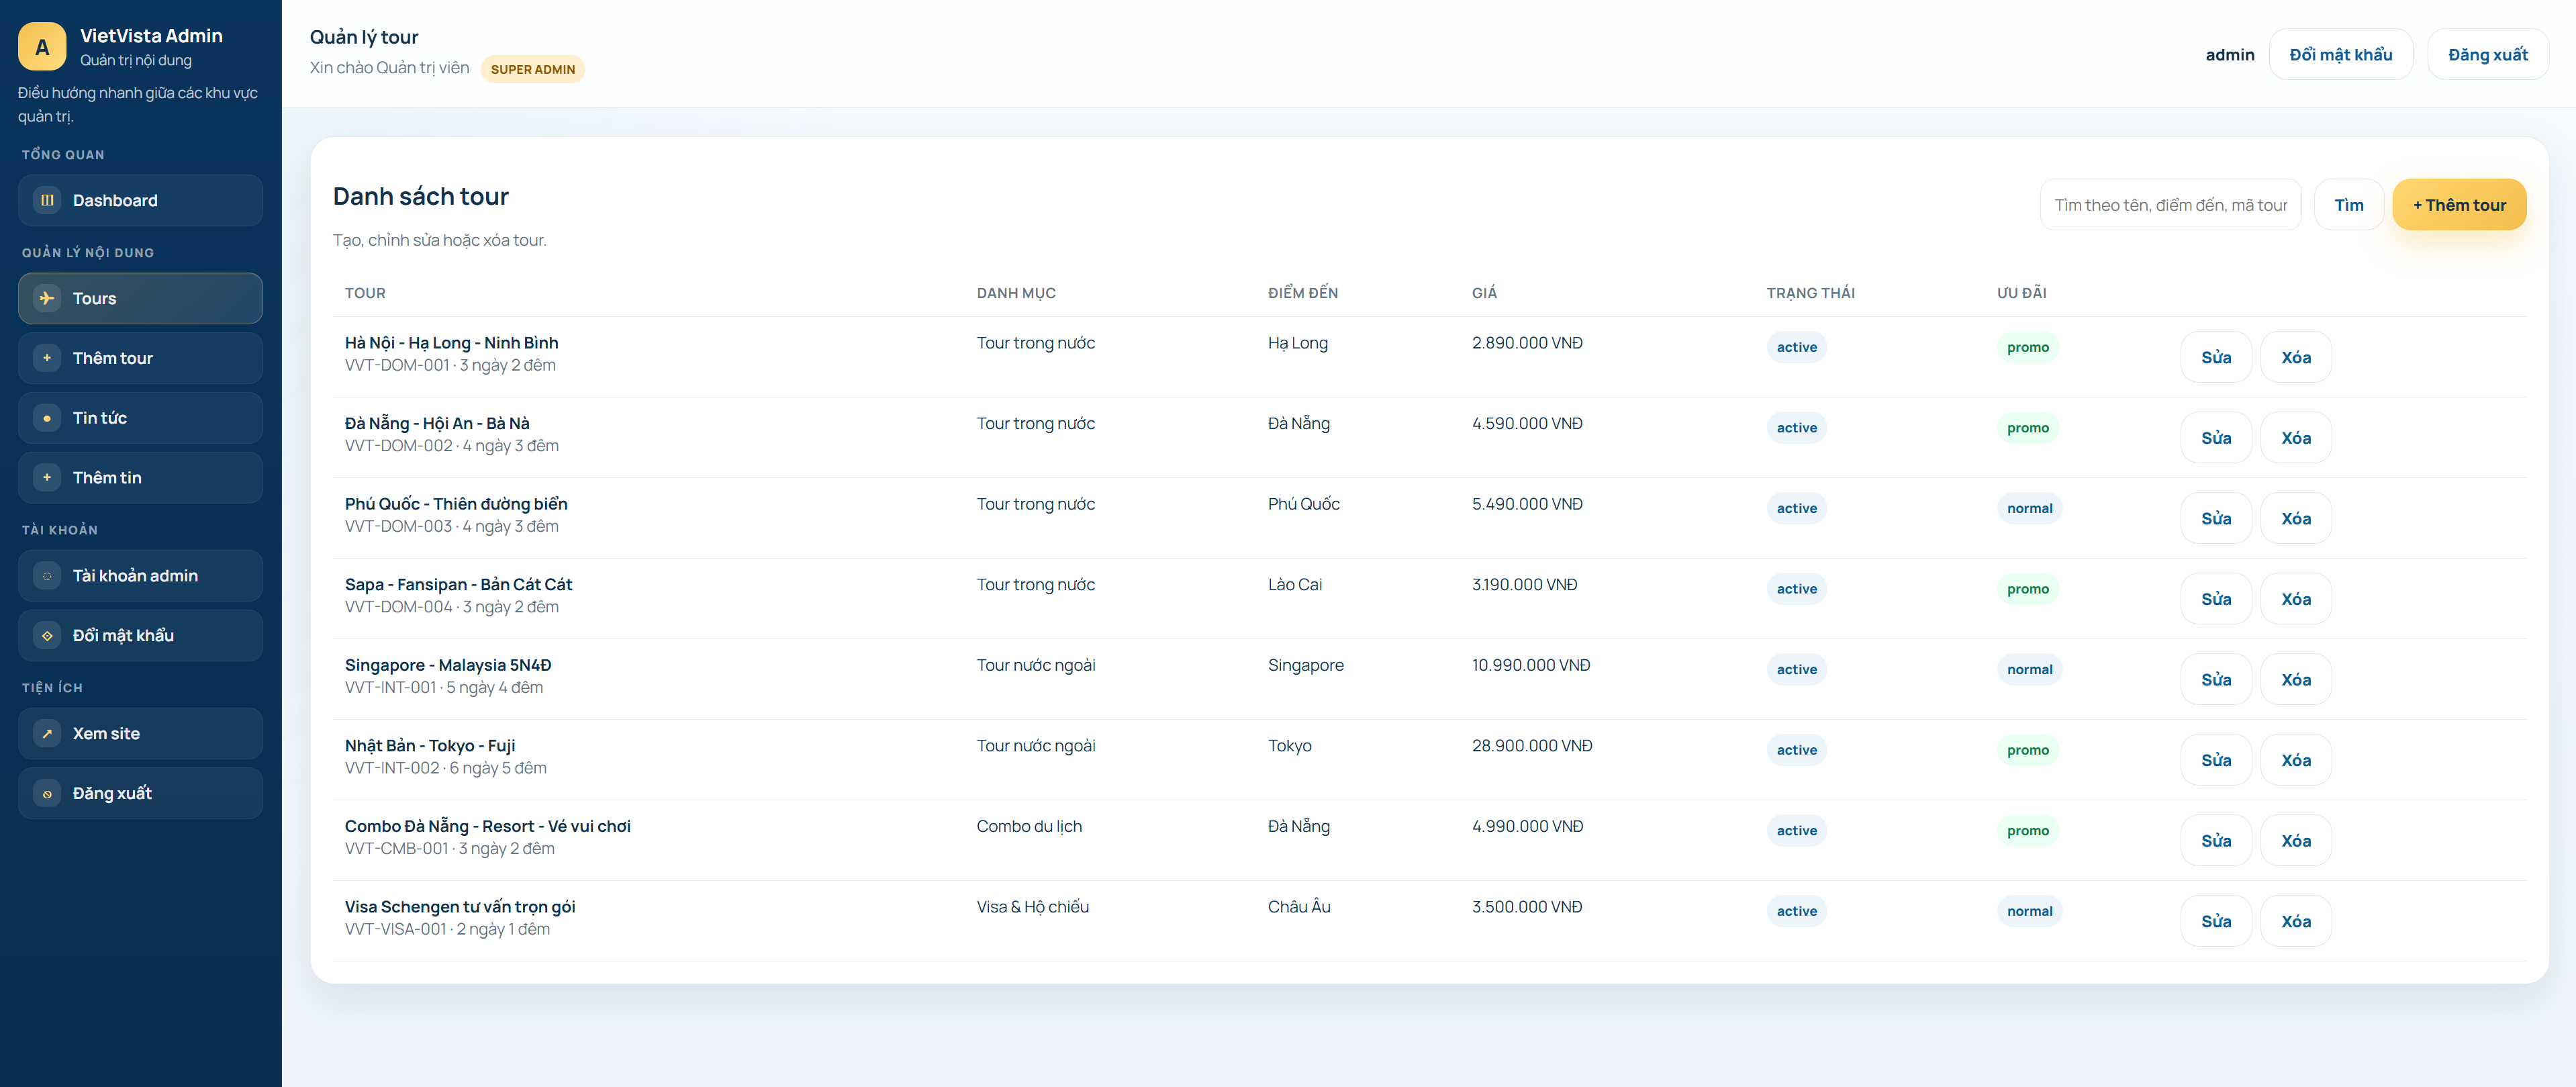Click normal badge on Phú Quốc row
This screenshot has width=2576, height=1087.
(x=2029, y=508)
